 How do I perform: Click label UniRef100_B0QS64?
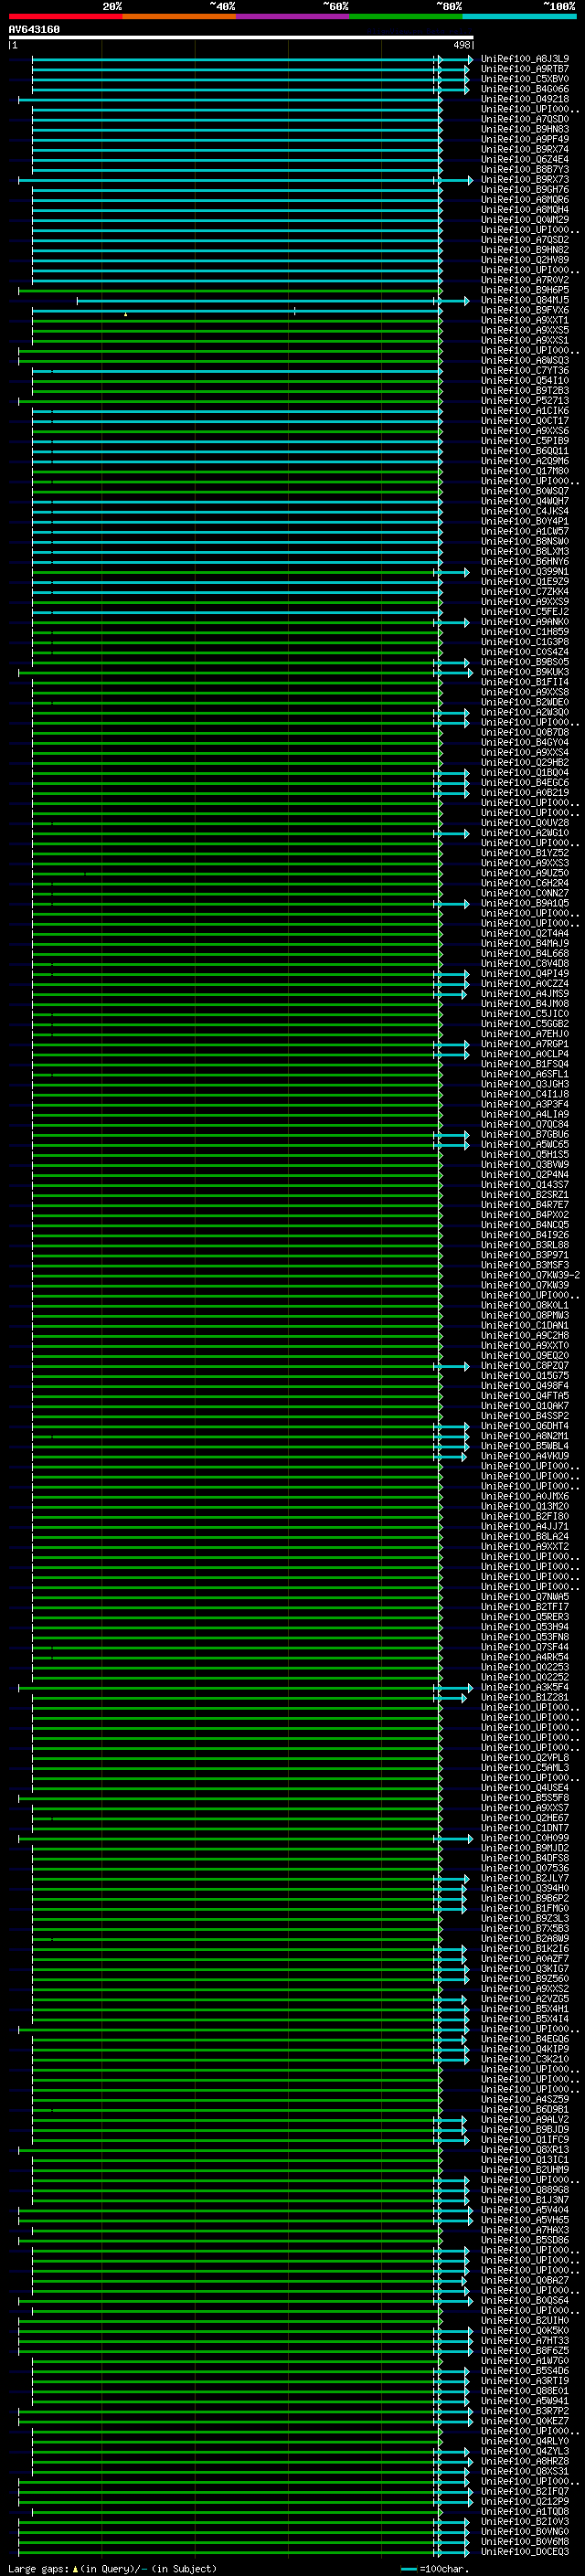(525, 2300)
